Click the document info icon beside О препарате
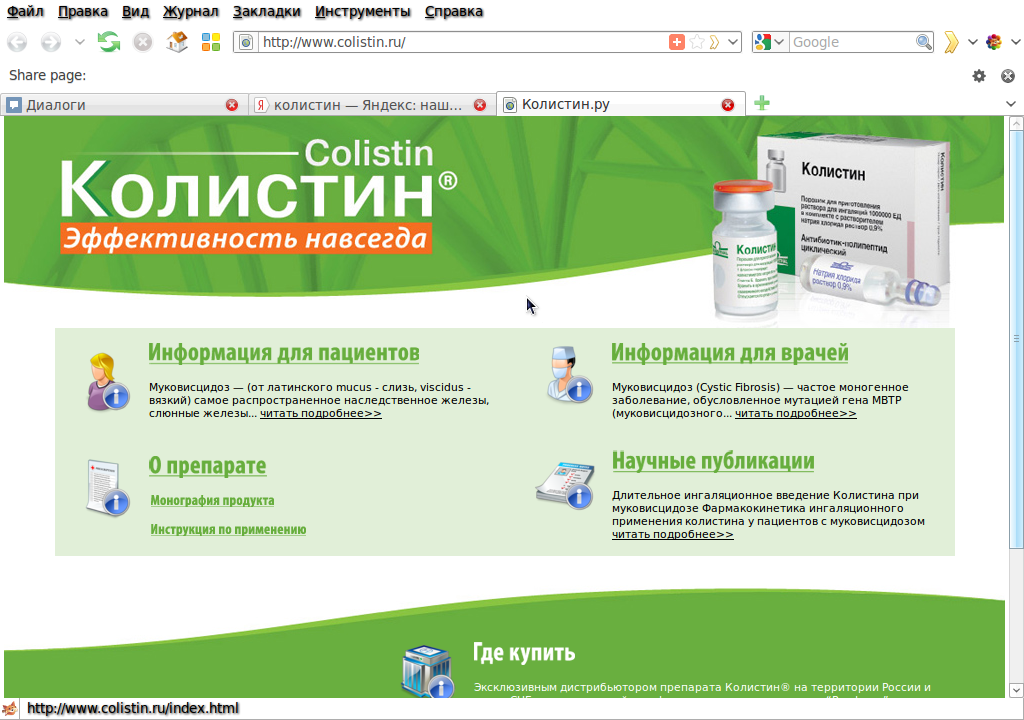1024x720 pixels. tap(107, 487)
